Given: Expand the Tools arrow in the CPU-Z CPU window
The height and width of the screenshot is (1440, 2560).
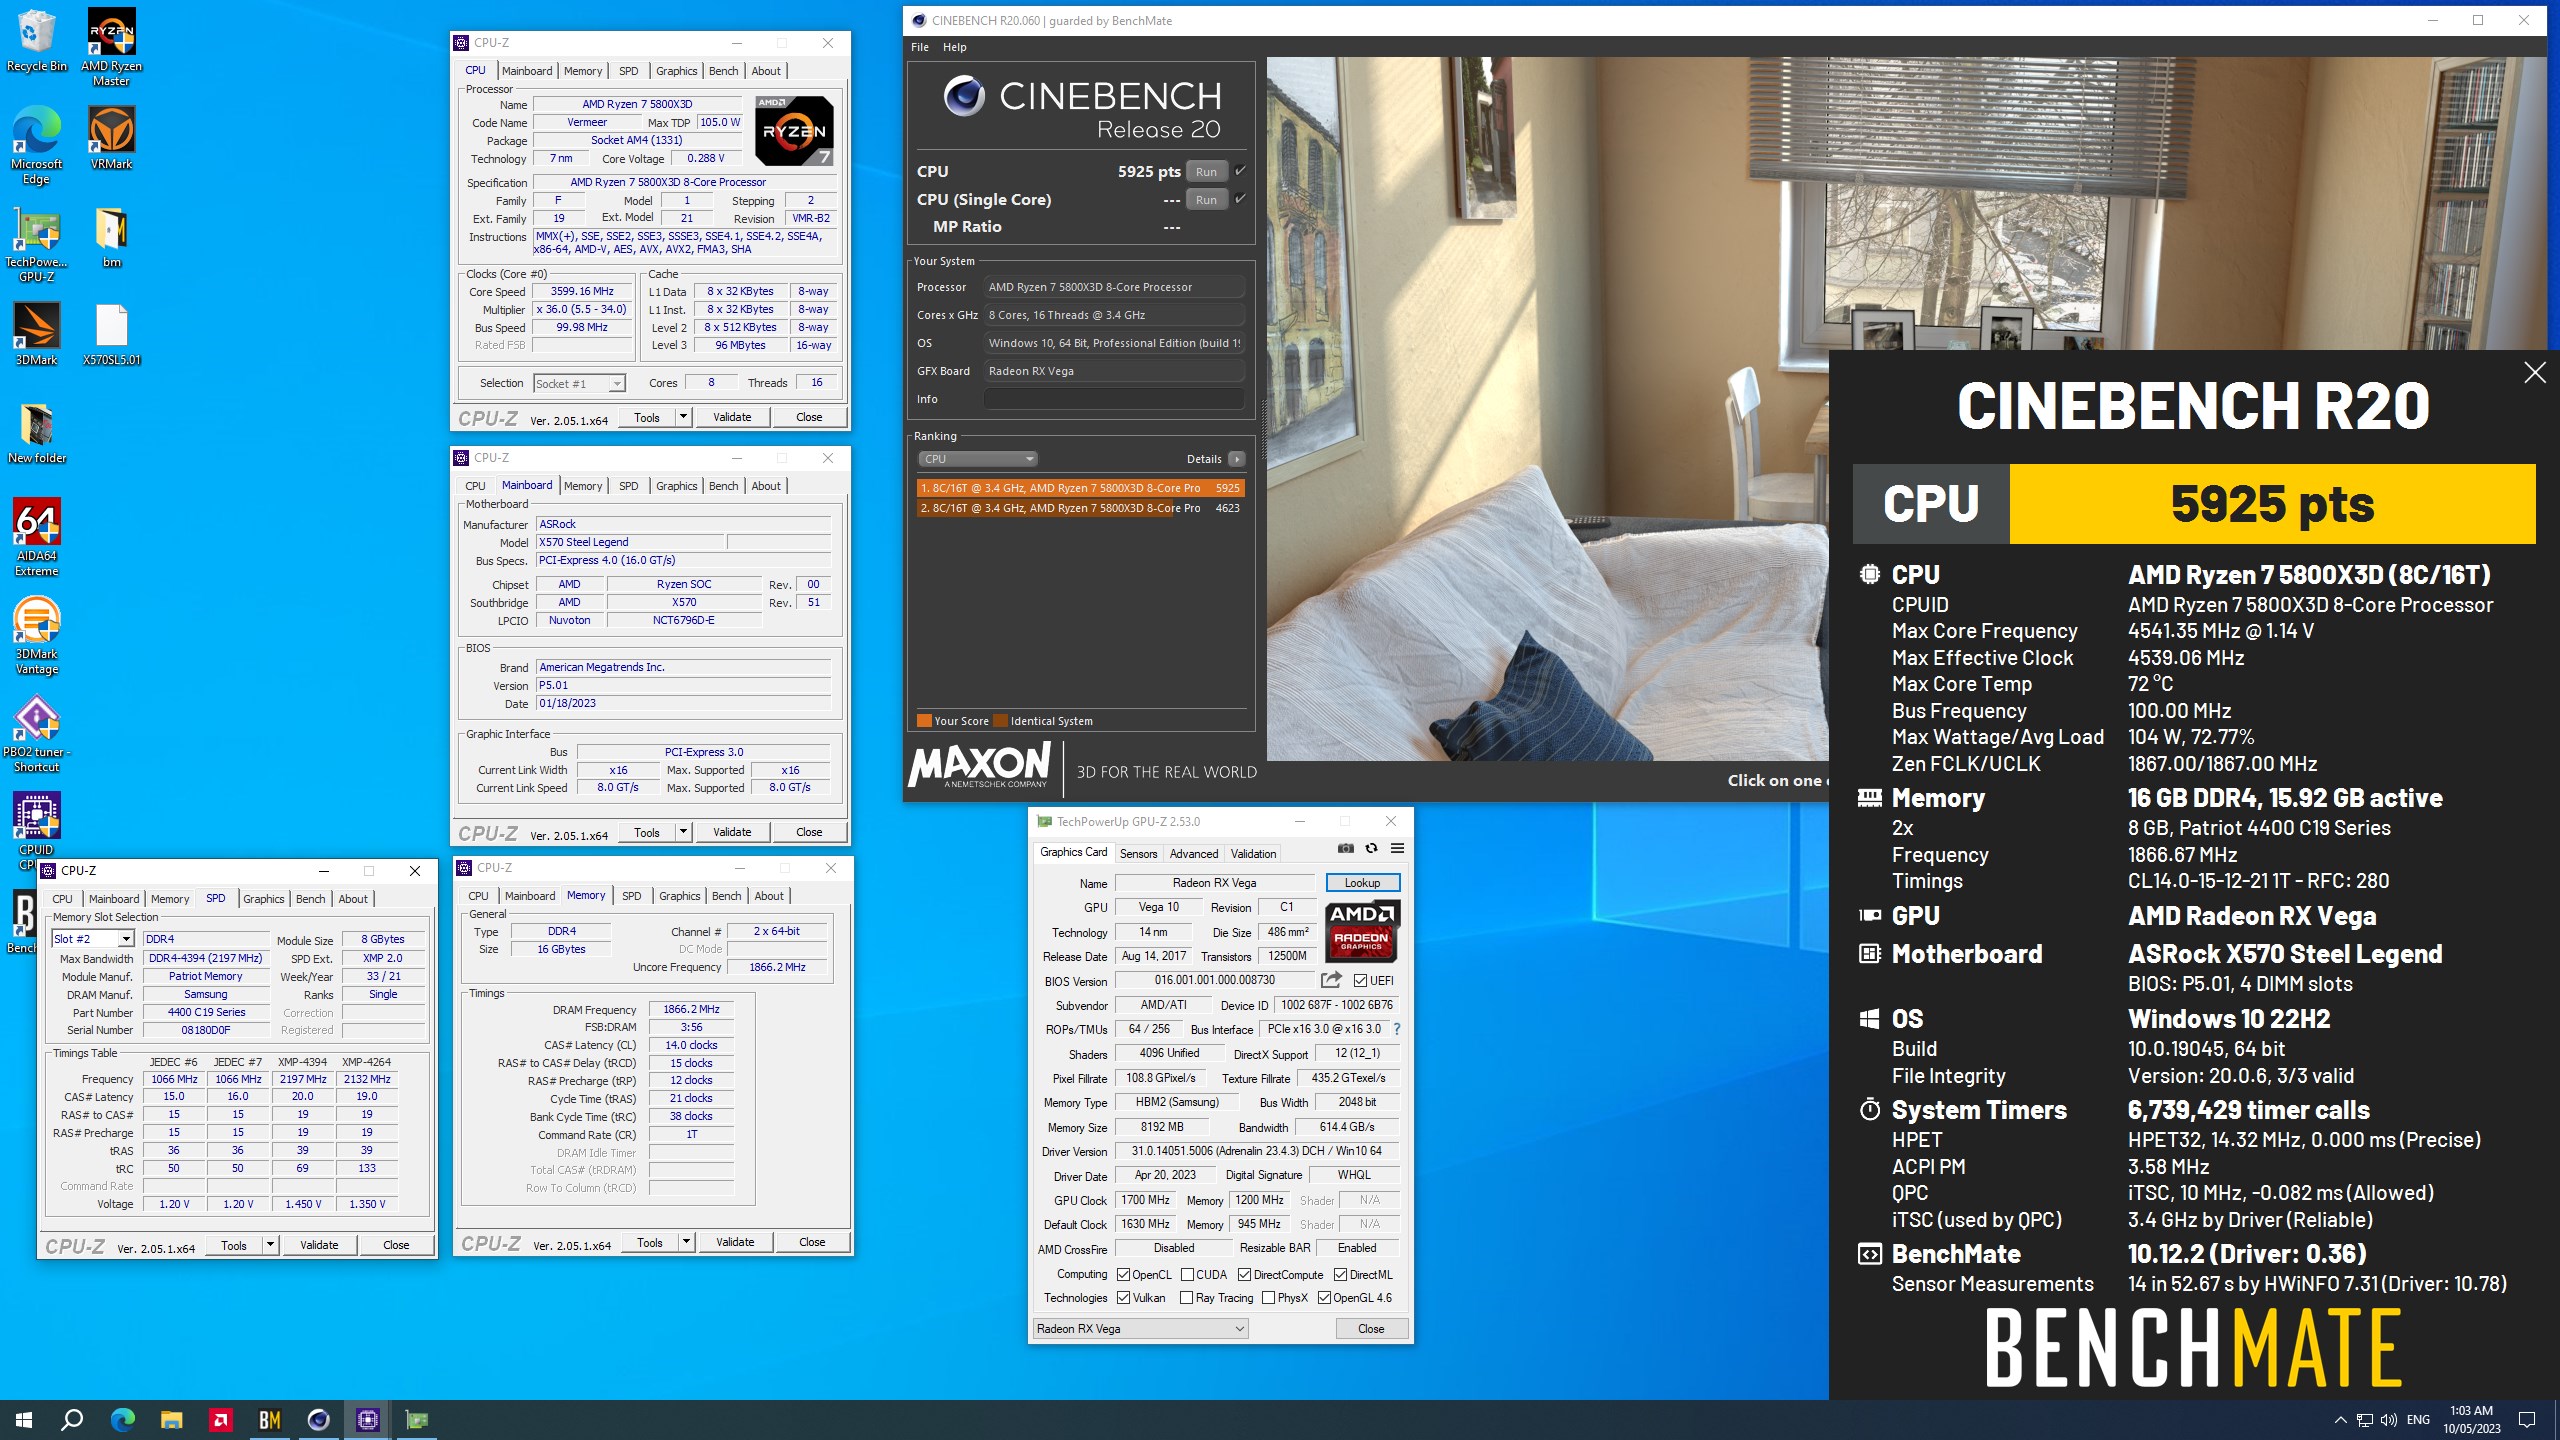Looking at the screenshot, I should click(x=683, y=417).
